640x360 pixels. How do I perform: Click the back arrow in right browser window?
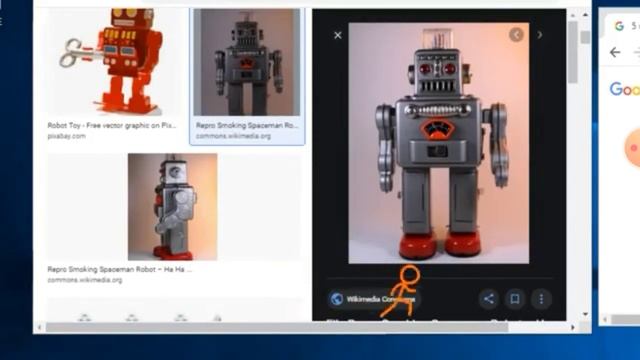coord(615,52)
